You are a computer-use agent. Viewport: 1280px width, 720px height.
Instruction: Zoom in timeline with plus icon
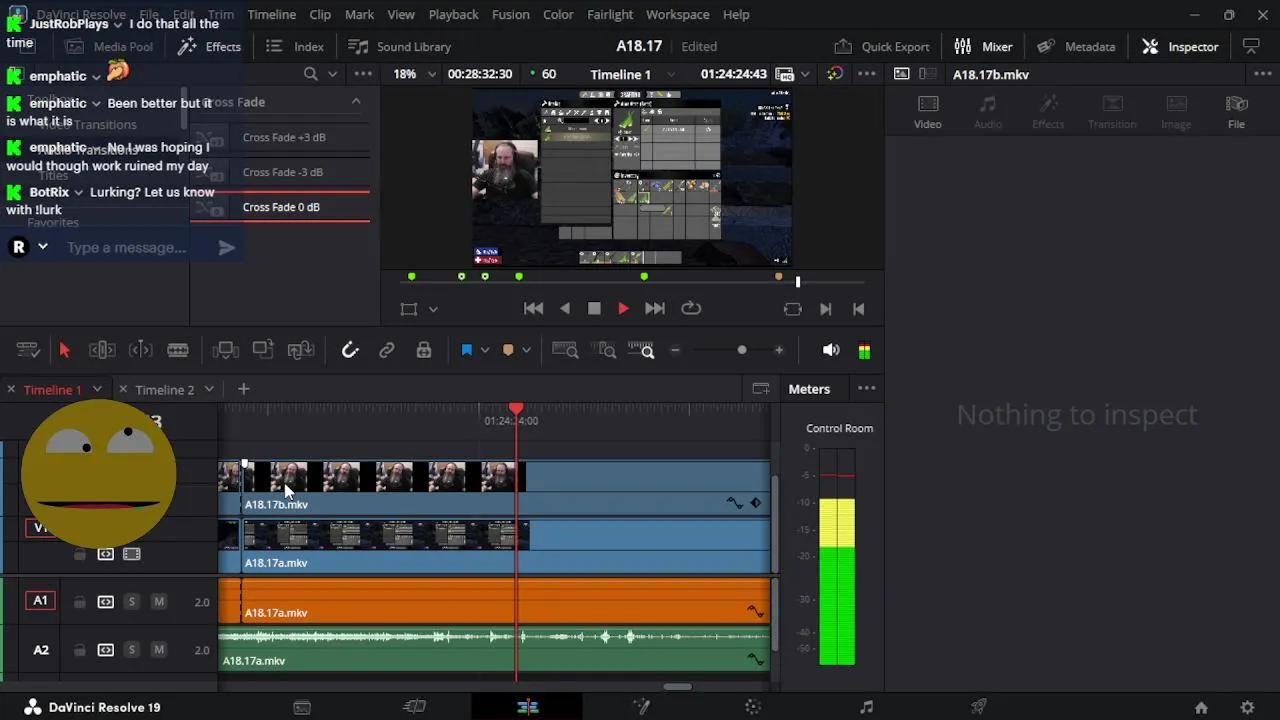779,350
